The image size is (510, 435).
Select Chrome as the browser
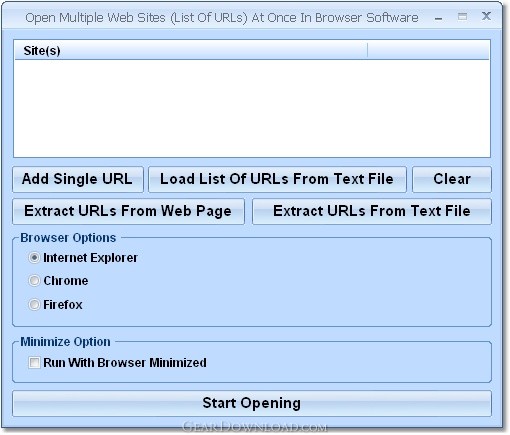pos(34,281)
